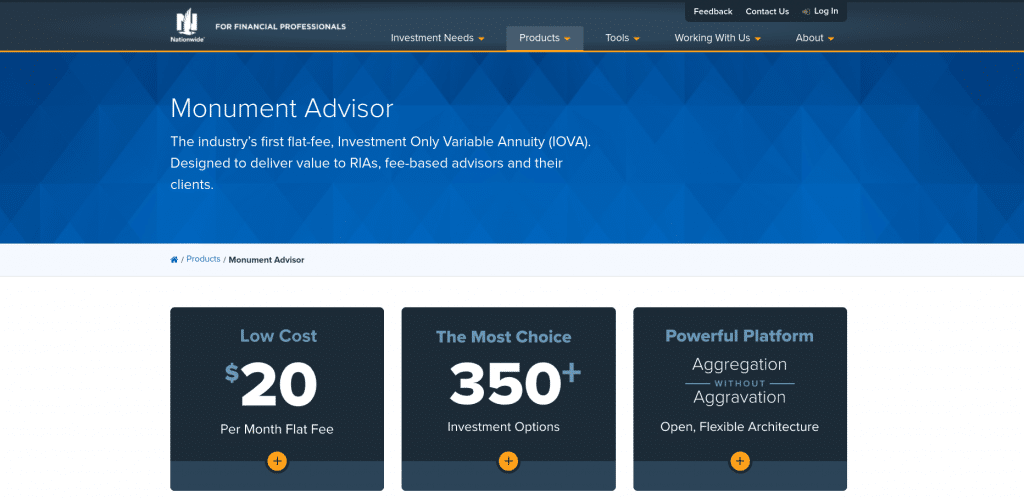This screenshot has width=1024, height=498.
Task: Click the home icon in breadcrumb
Action: (x=174, y=260)
